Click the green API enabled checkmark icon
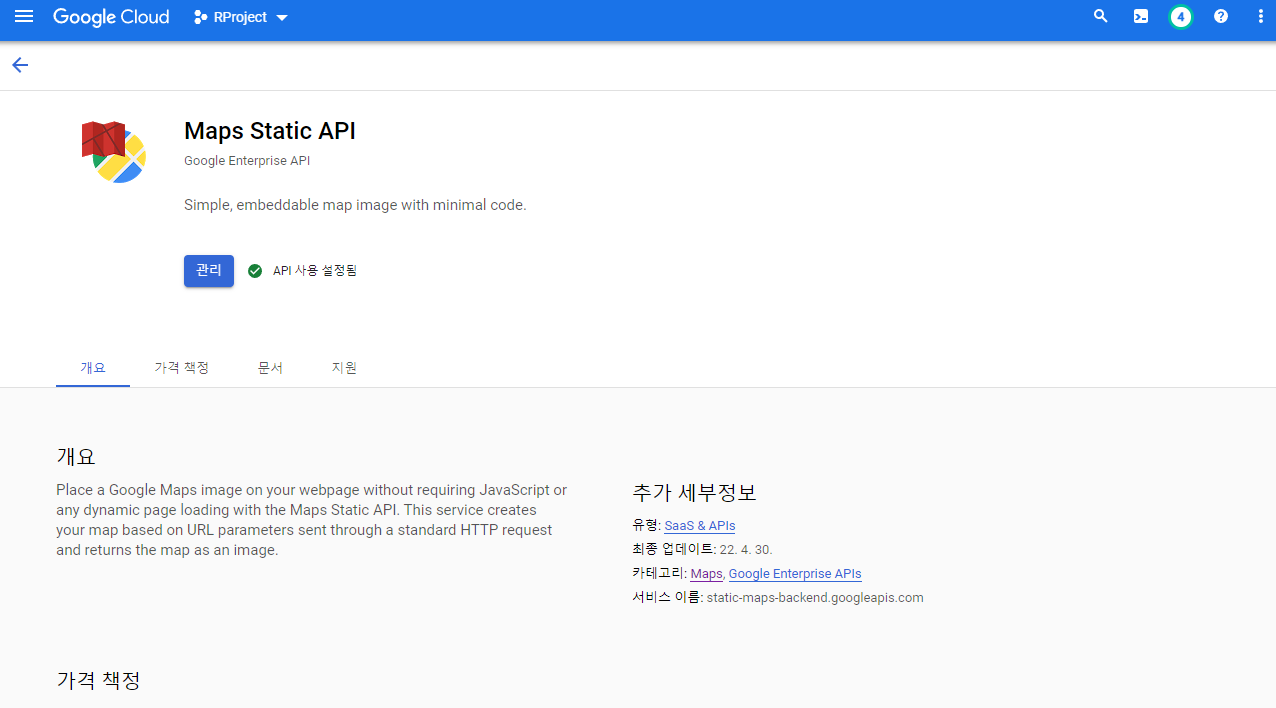 pyautogui.click(x=255, y=271)
